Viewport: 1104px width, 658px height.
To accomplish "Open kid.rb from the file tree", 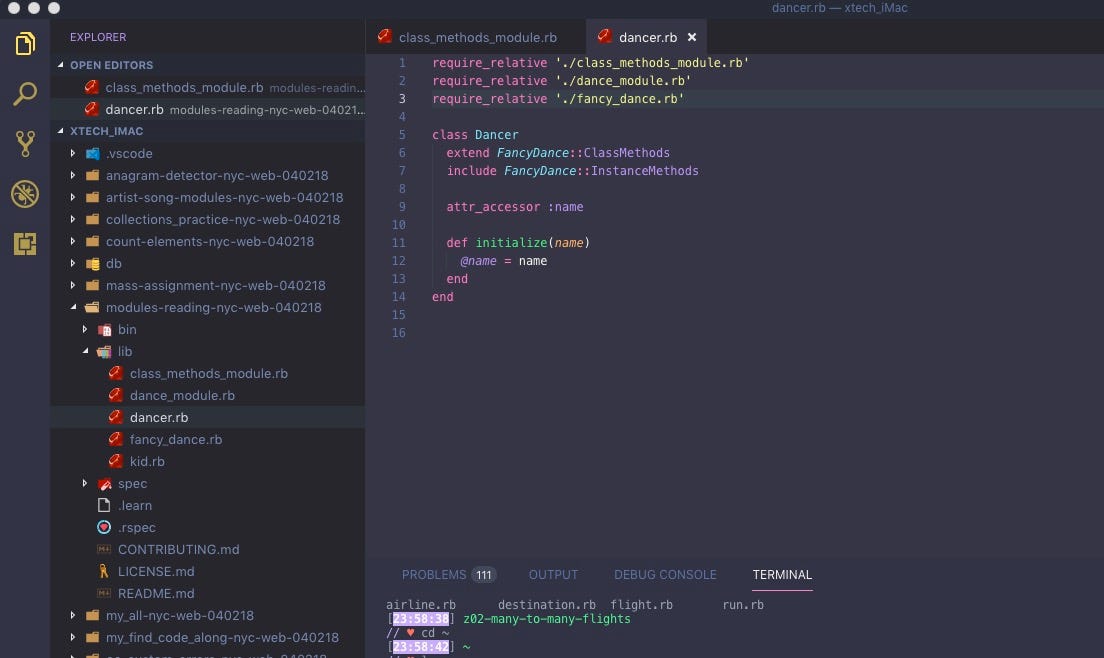I will click(x=147, y=461).
